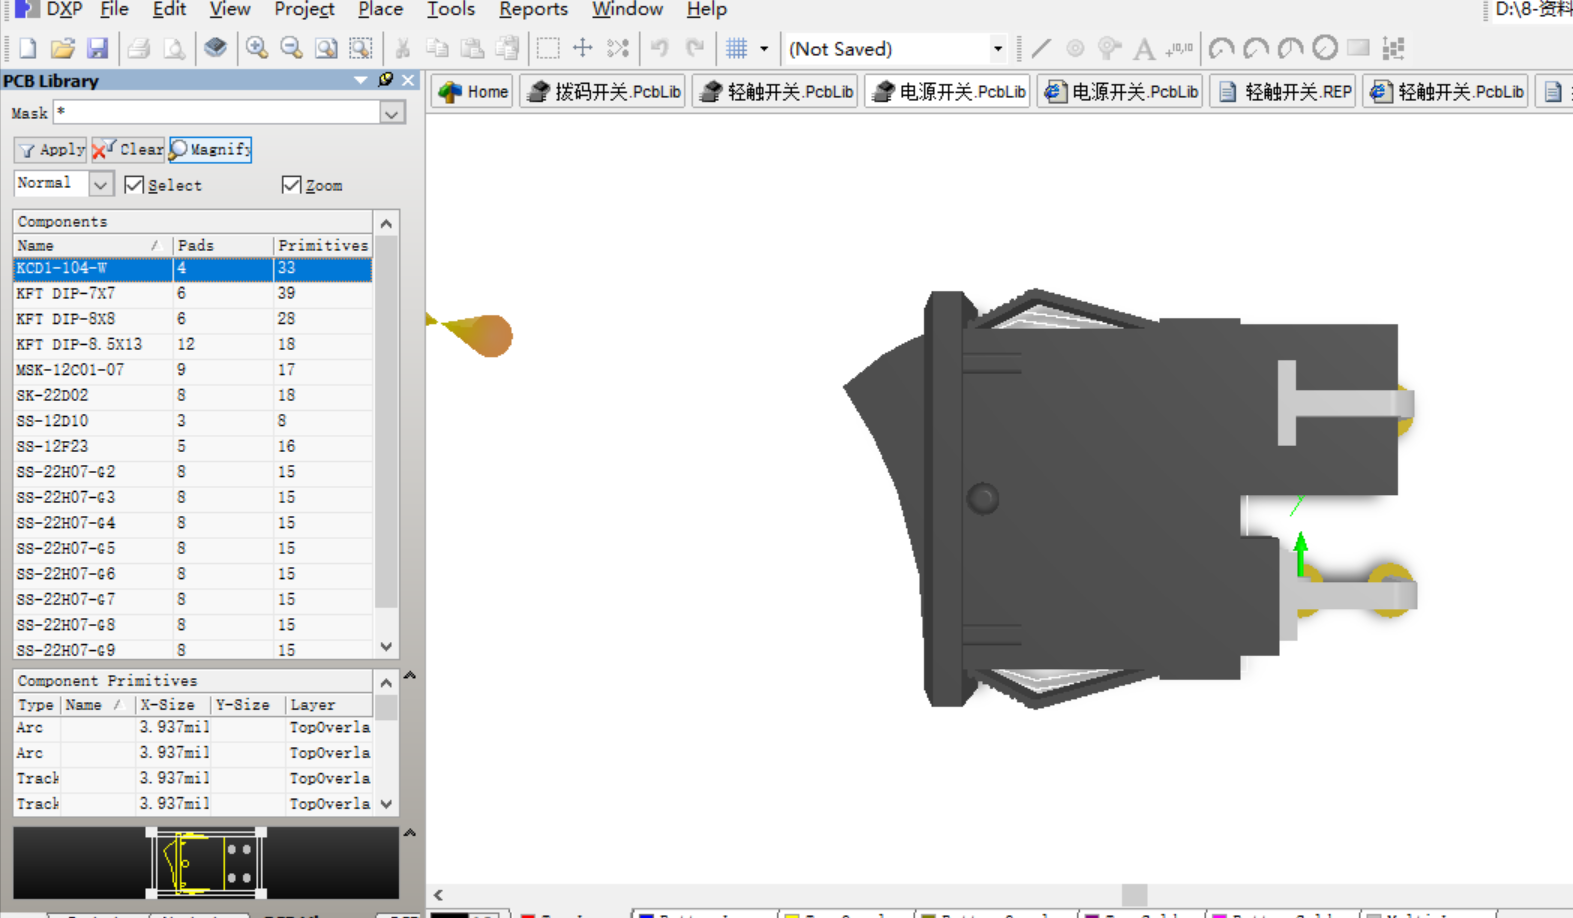The height and width of the screenshot is (918, 1573).
Task: Create a new document from toolbar
Action: pyautogui.click(x=27, y=48)
